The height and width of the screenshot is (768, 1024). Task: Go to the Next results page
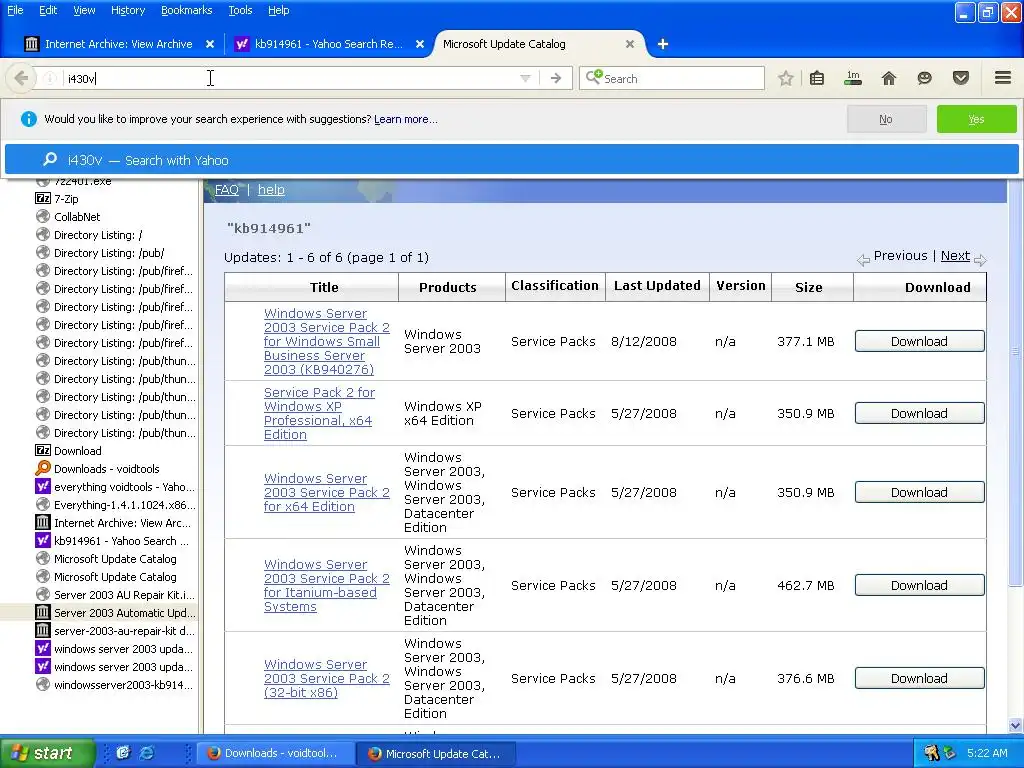coord(955,256)
